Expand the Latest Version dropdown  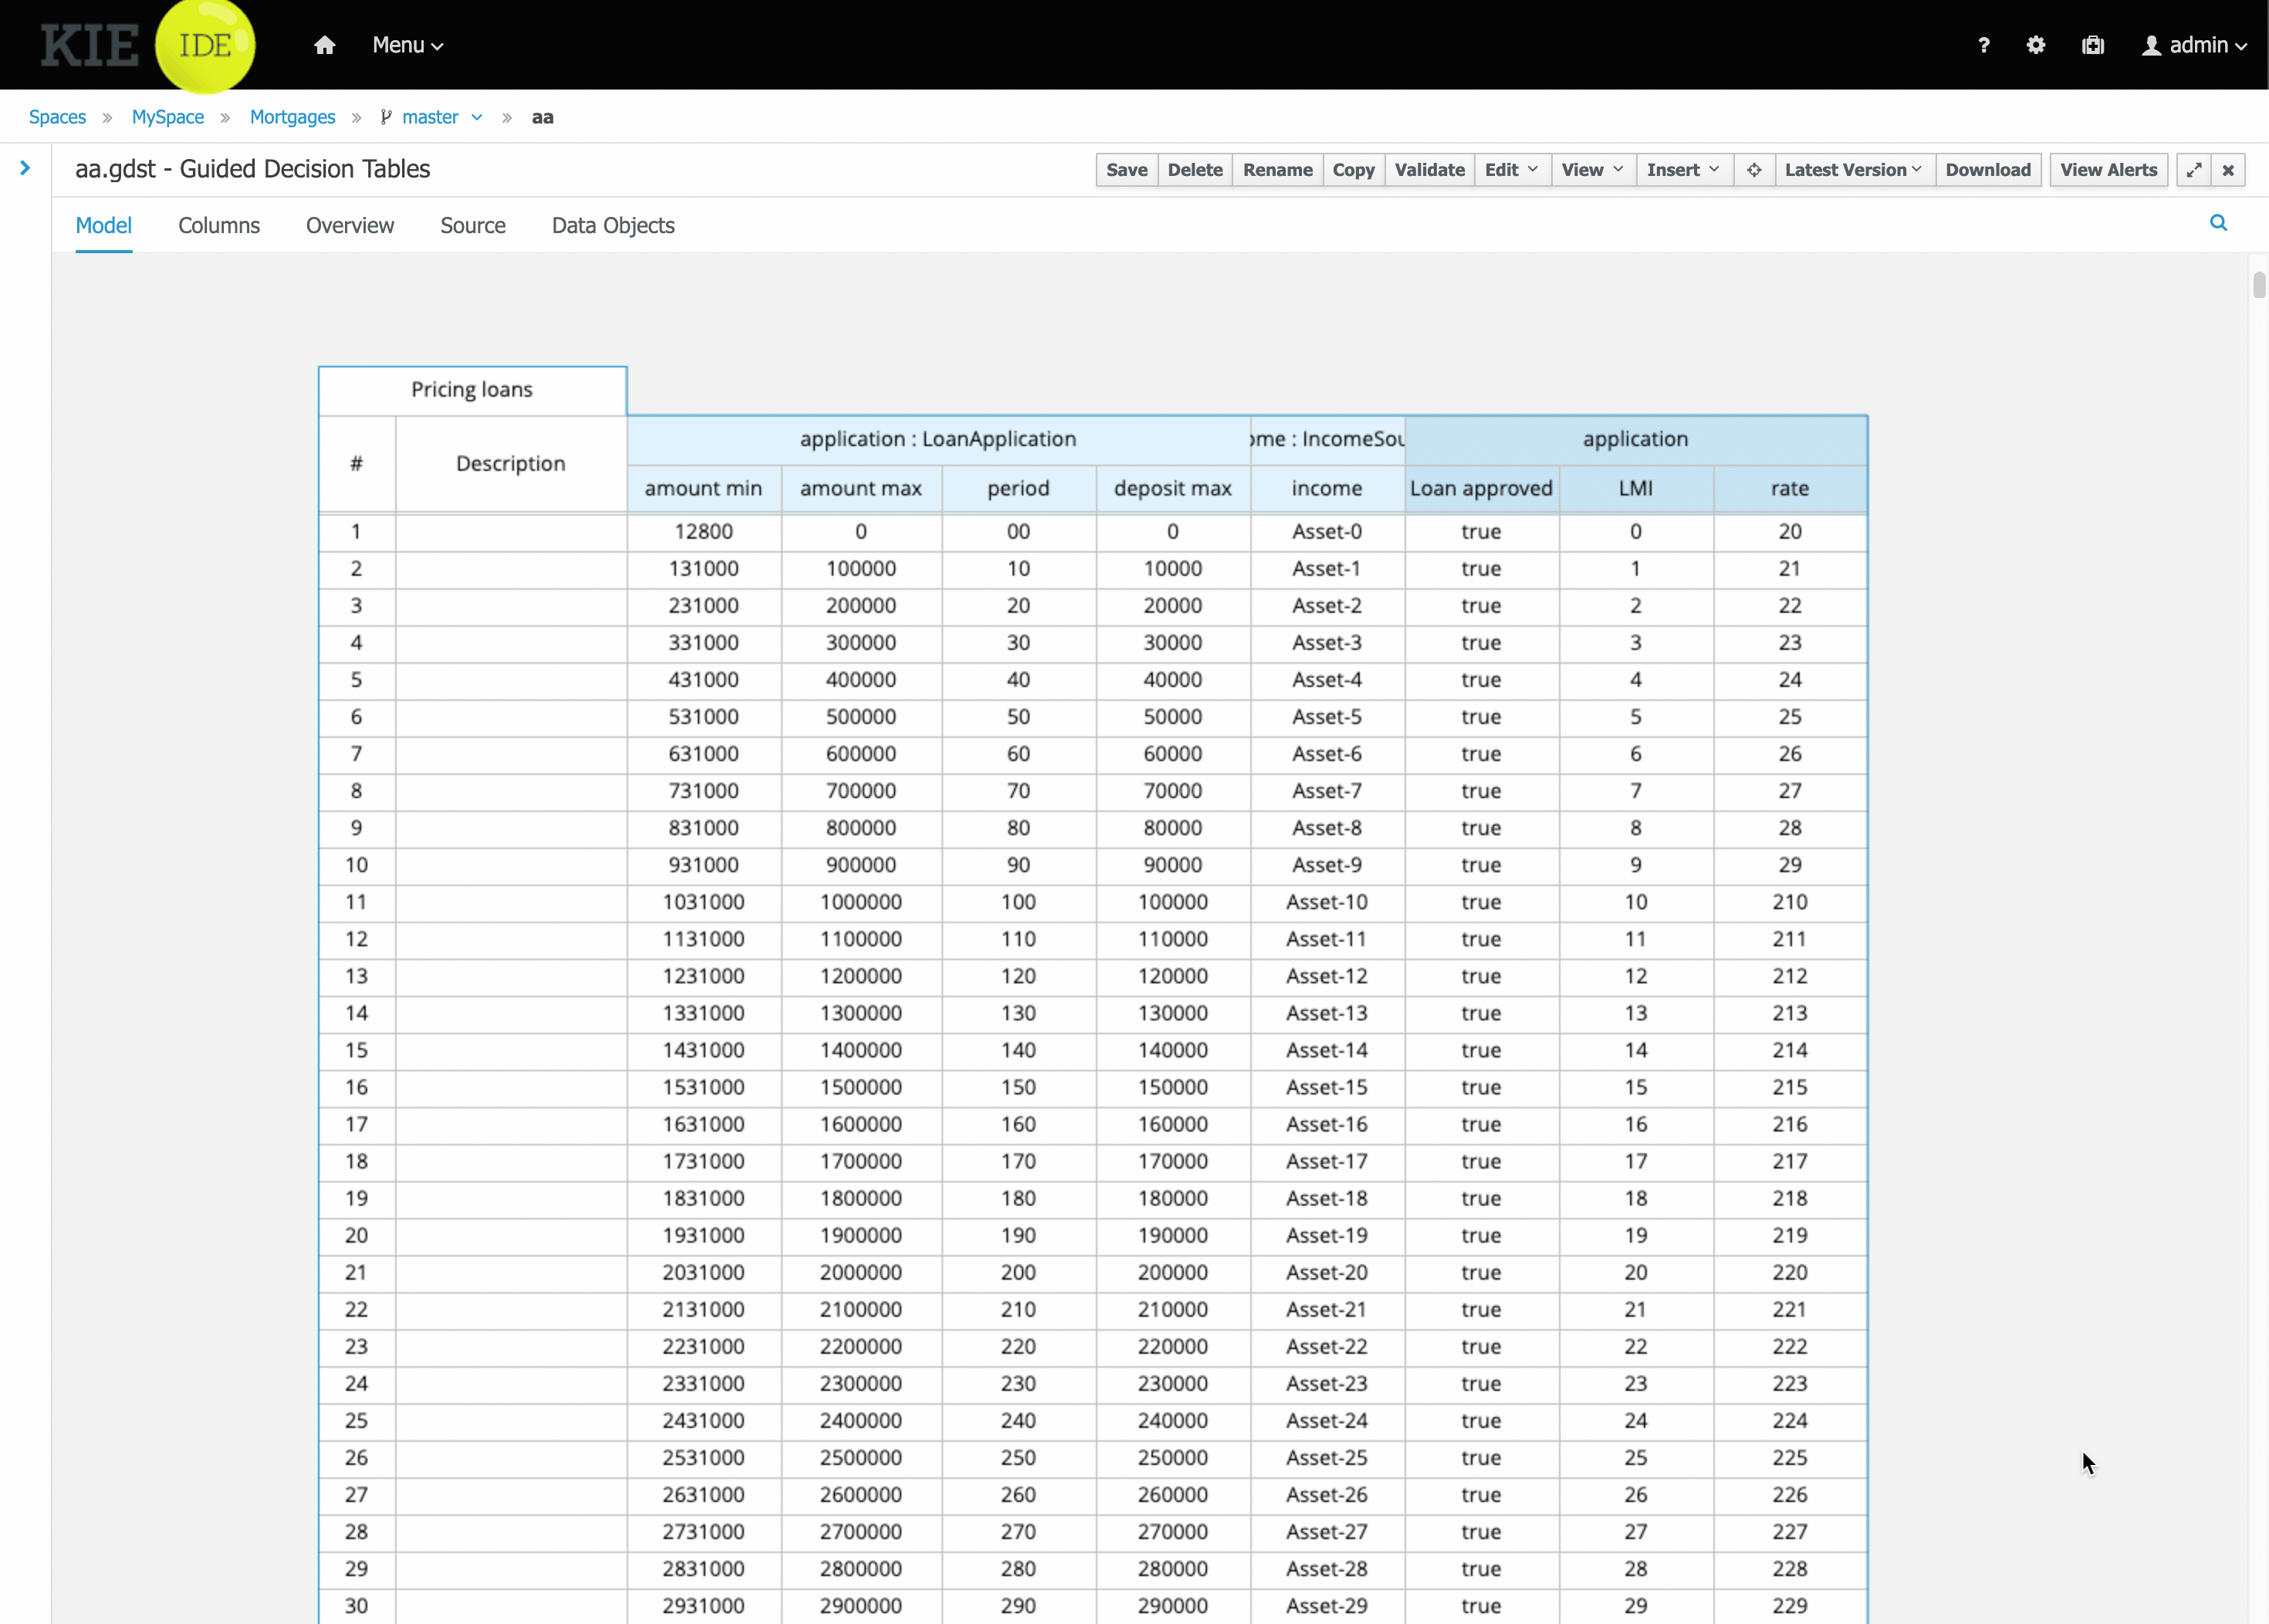[x=1852, y=170]
